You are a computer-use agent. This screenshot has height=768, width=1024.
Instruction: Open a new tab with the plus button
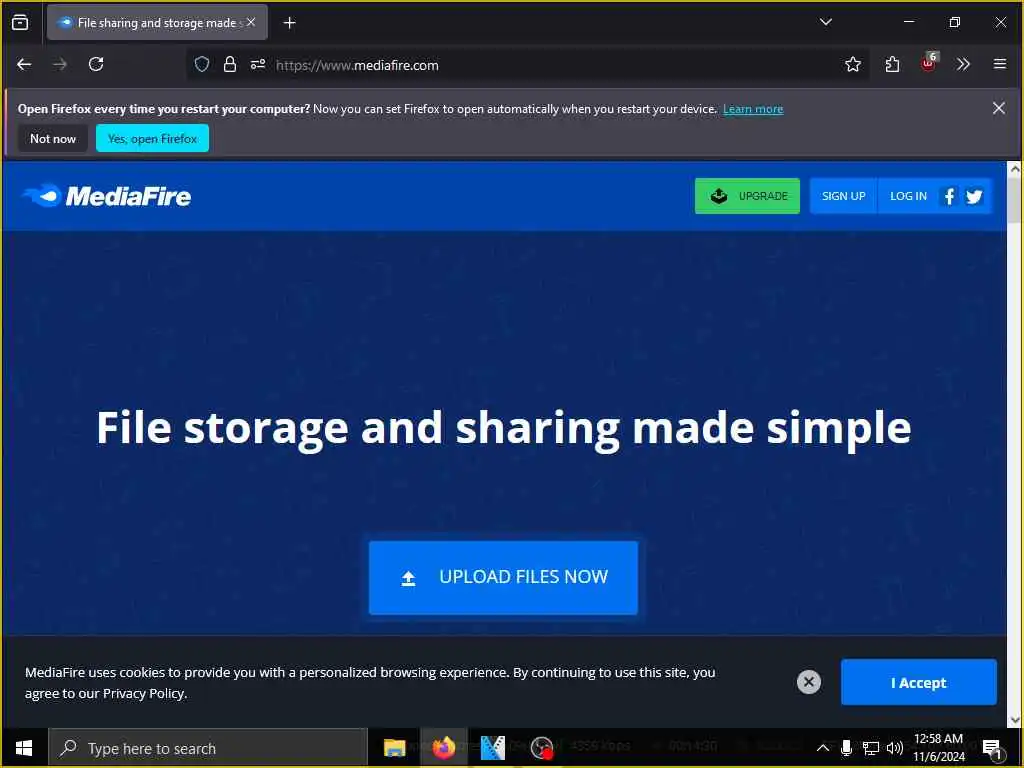(289, 23)
